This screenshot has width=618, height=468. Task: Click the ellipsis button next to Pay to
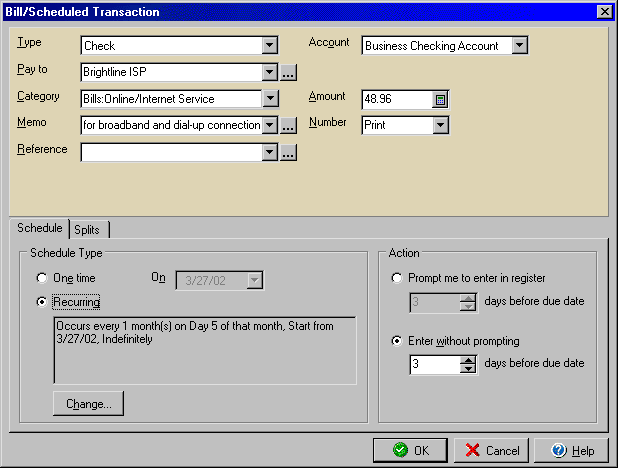pyautogui.click(x=289, y=73)
